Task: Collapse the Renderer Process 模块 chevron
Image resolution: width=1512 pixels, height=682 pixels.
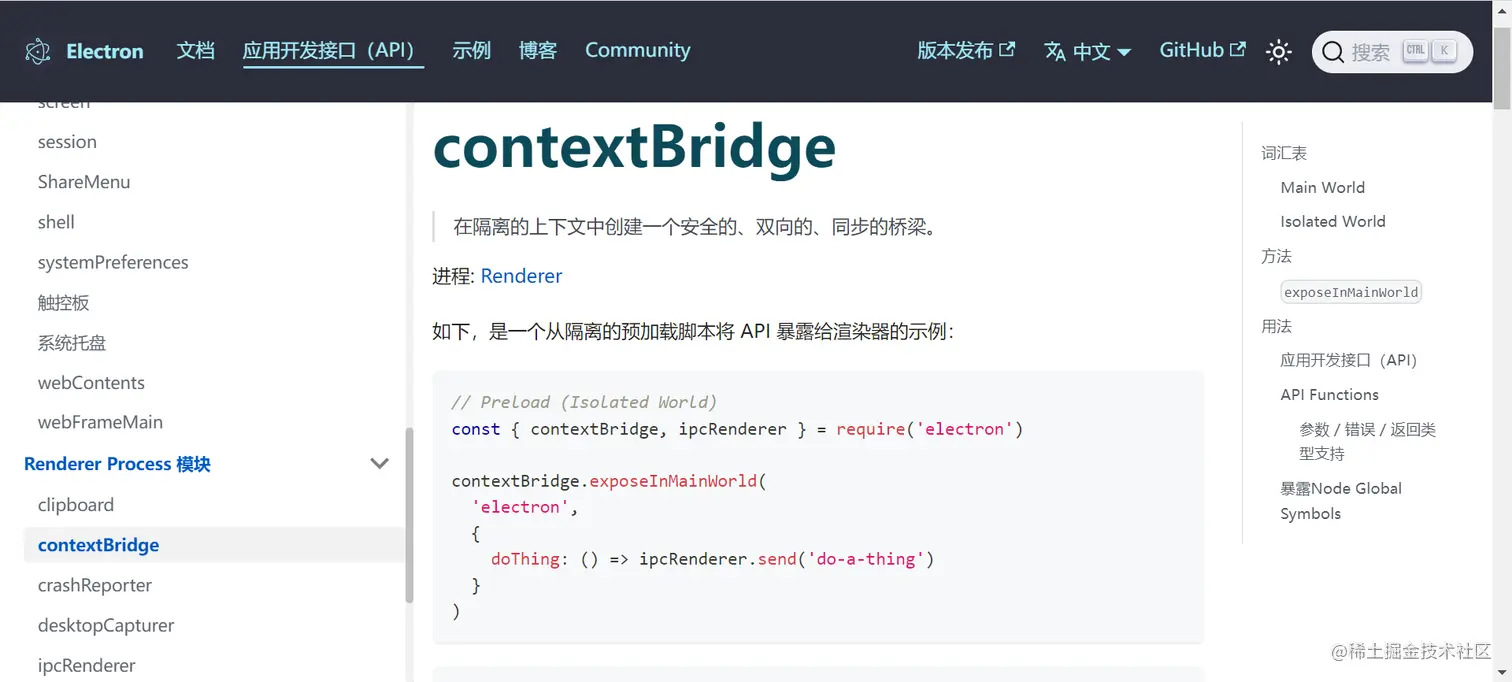Action: click(380, 464)
